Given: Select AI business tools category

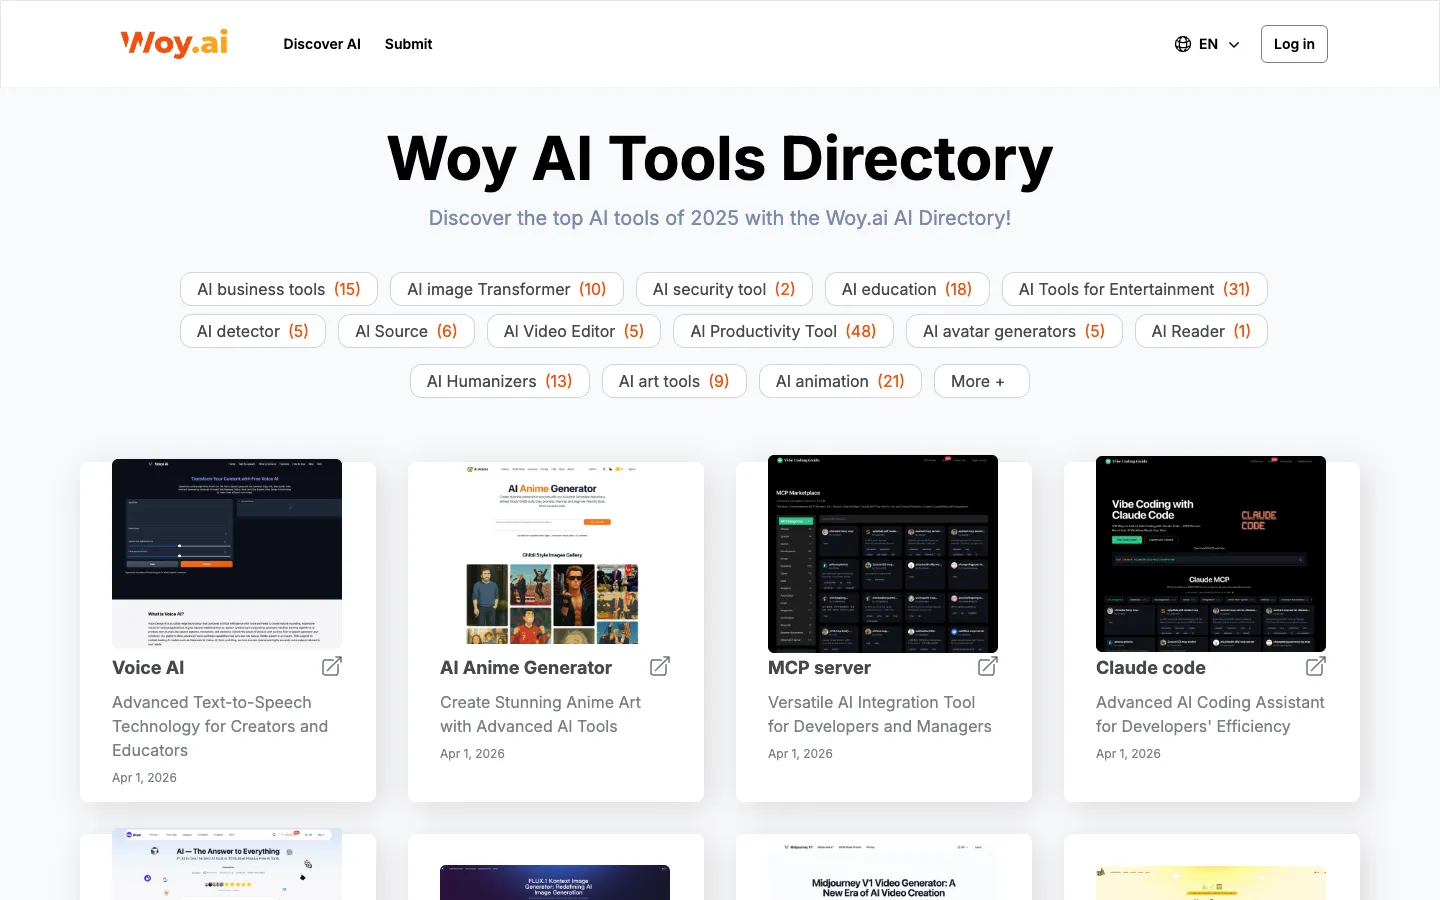Looking at the screenshot, I should (279, 289).
